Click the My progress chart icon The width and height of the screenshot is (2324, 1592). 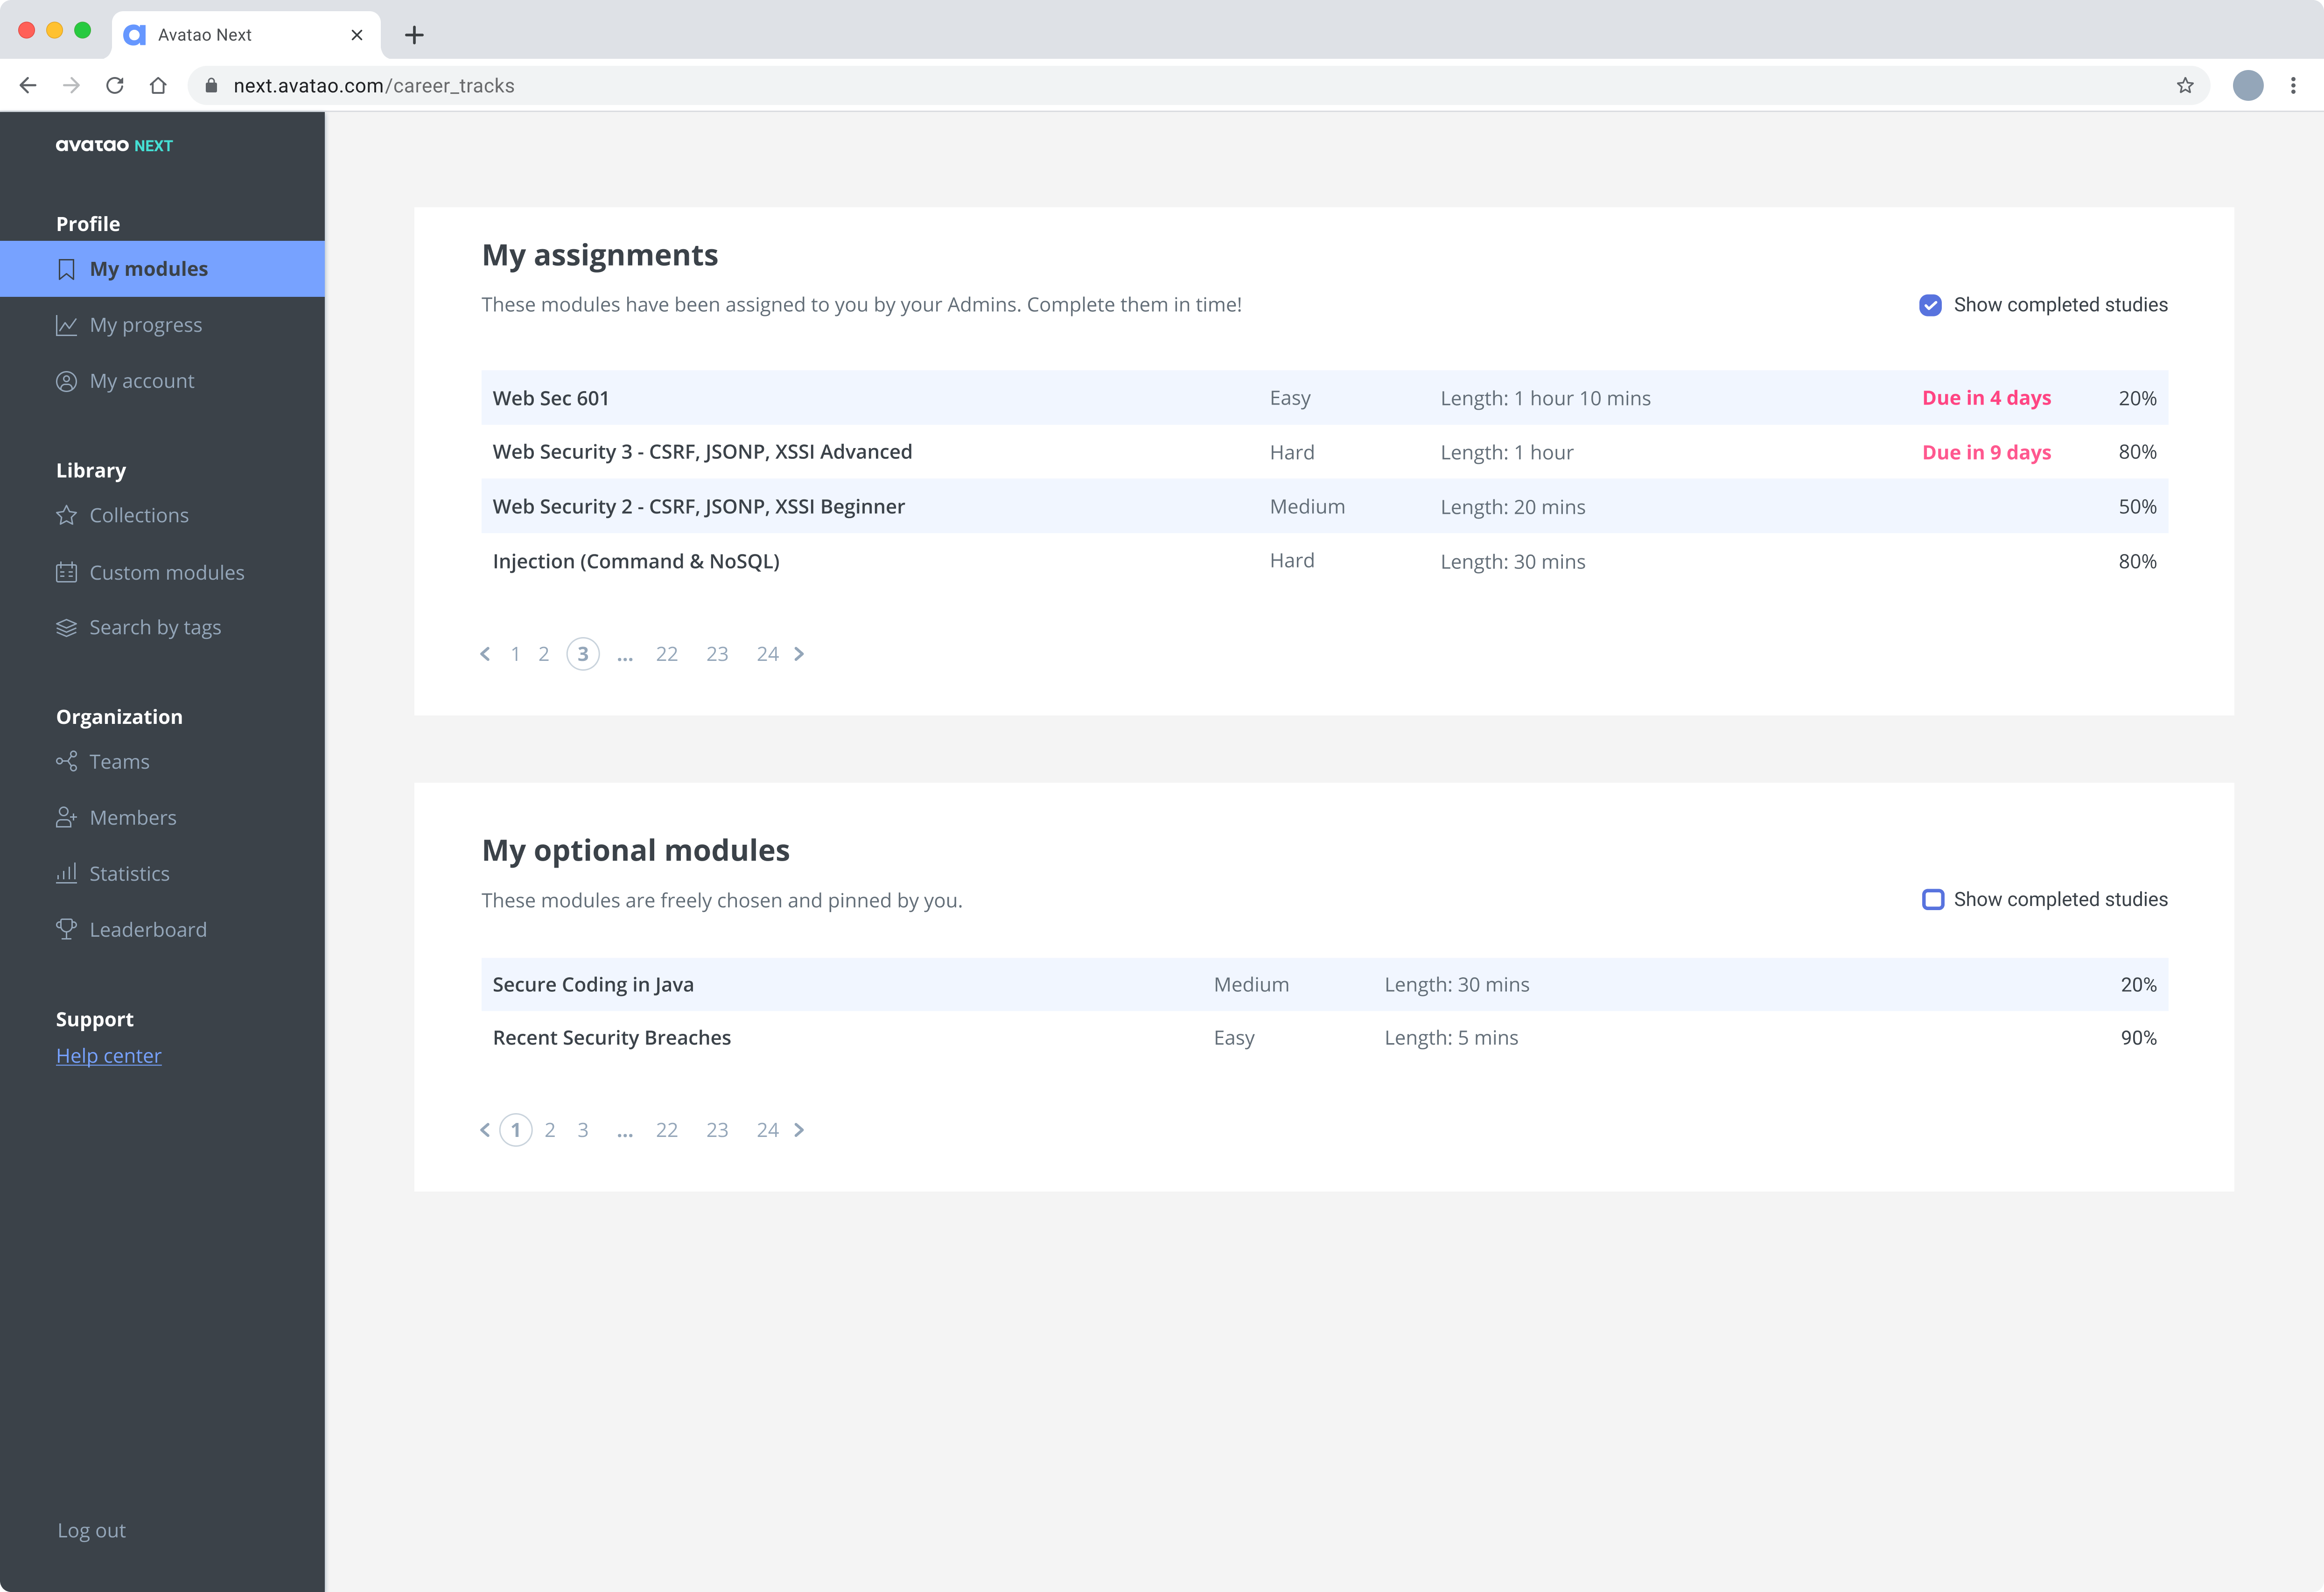(x=66, y=325)
